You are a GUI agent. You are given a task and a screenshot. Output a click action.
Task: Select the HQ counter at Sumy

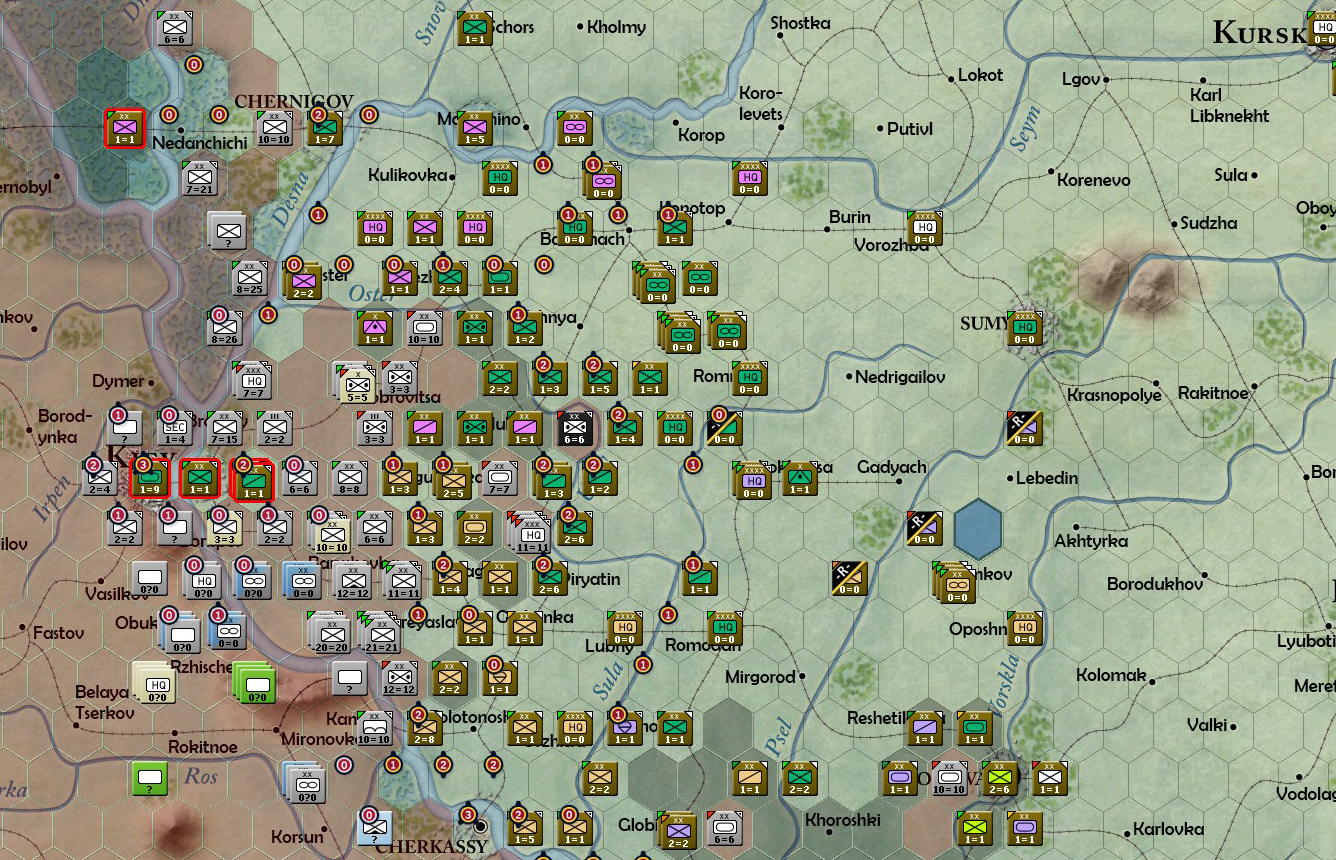(1024, 329)
